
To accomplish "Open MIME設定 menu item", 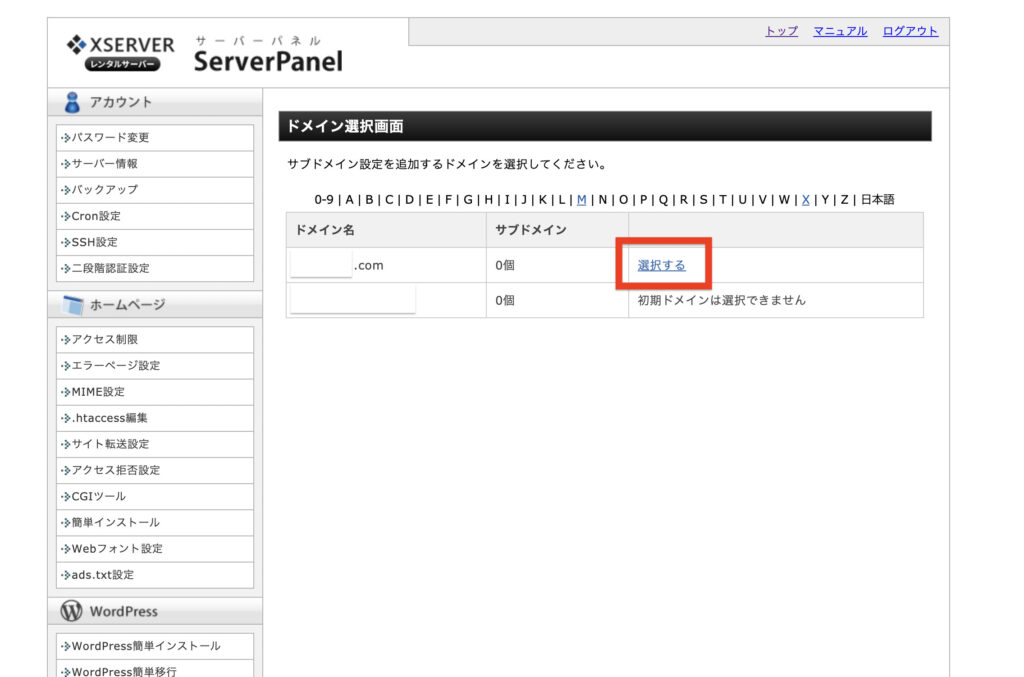I will pos(155,392).
